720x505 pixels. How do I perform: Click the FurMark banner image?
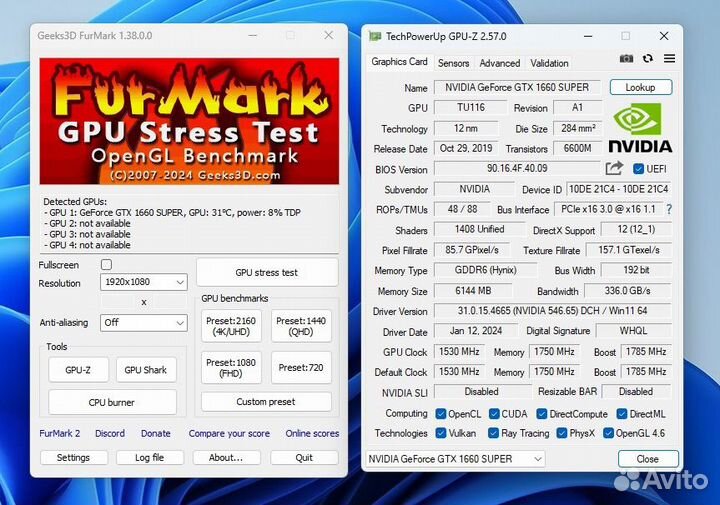[190, 121]
